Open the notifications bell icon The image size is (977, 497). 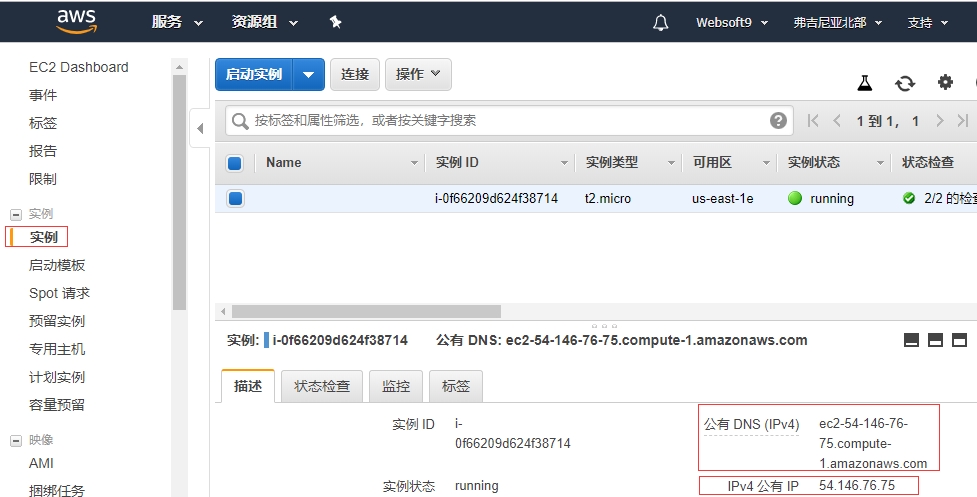[x=660, y=22]
